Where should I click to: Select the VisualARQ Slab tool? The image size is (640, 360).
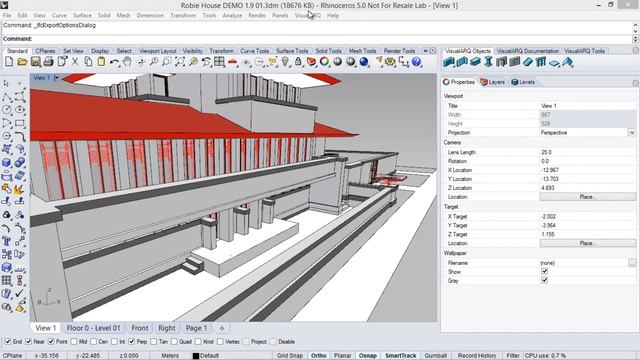point(554,62)
